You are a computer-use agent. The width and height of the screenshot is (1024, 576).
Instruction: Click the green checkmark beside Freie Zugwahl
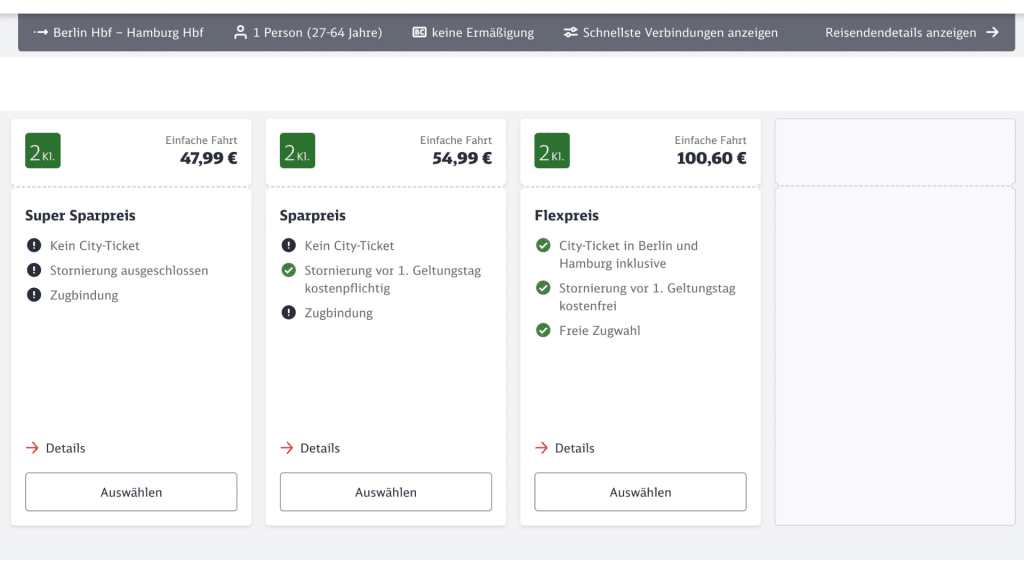(544, 330)
